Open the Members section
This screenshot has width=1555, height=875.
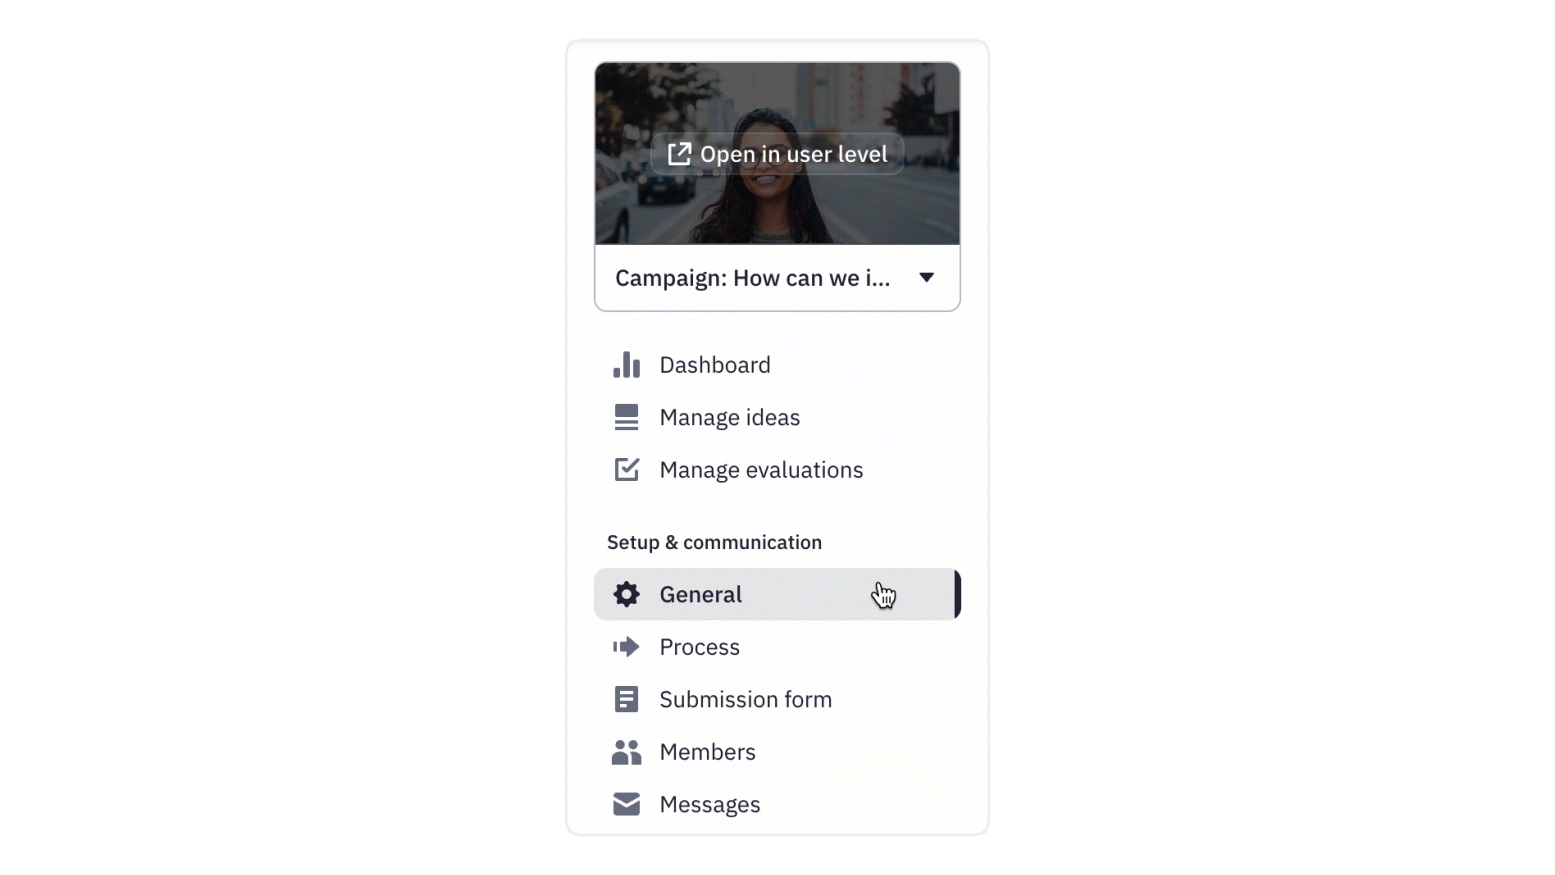coord(777,752)
